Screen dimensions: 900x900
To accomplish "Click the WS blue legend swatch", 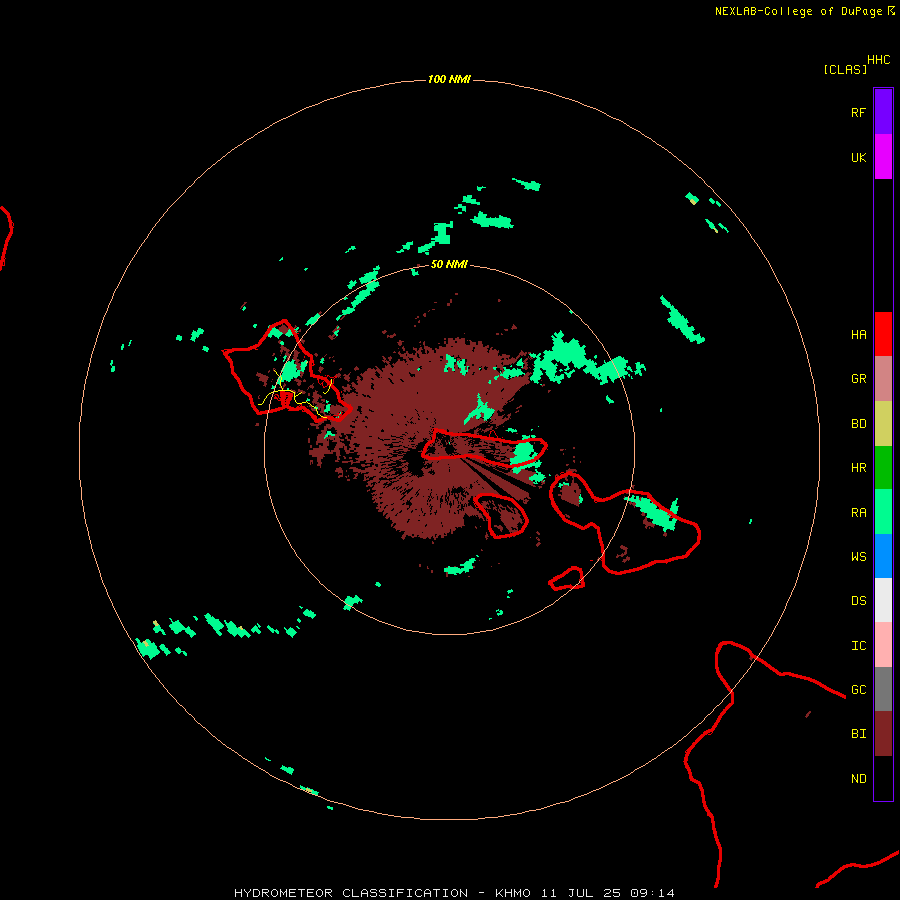I will point(883,556).
